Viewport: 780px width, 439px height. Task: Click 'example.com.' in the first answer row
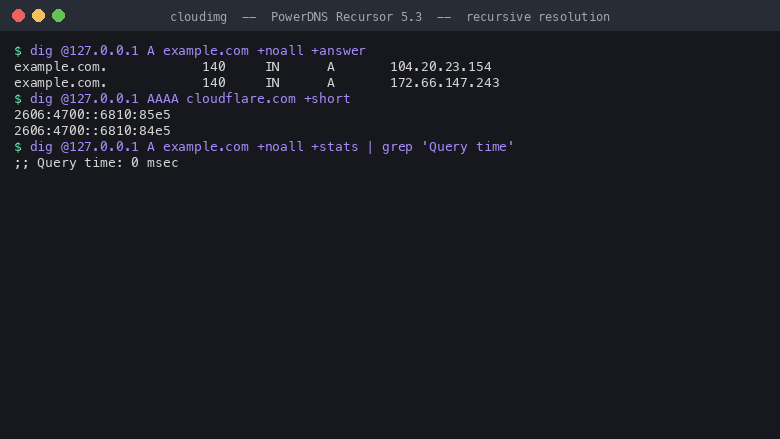coord(60,67)
